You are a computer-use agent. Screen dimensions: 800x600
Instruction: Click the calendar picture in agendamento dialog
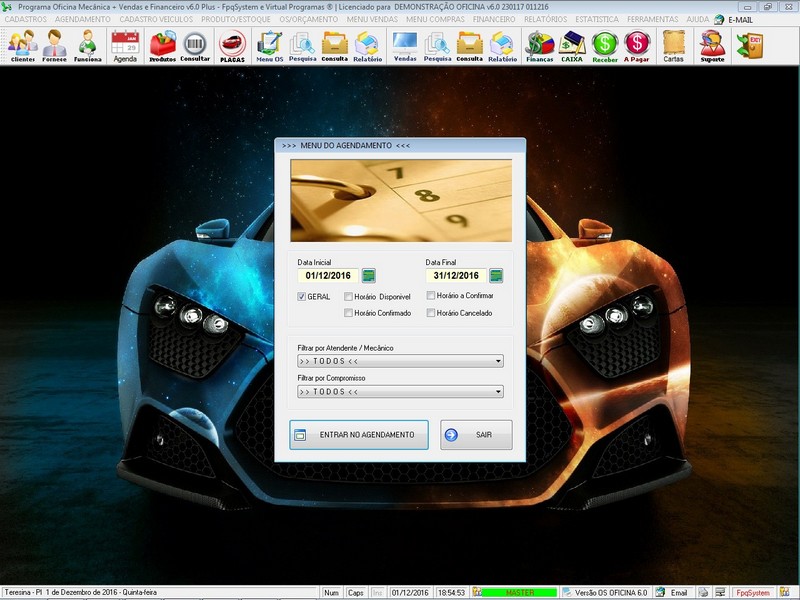pyautogui.click(x=401, y=201)
